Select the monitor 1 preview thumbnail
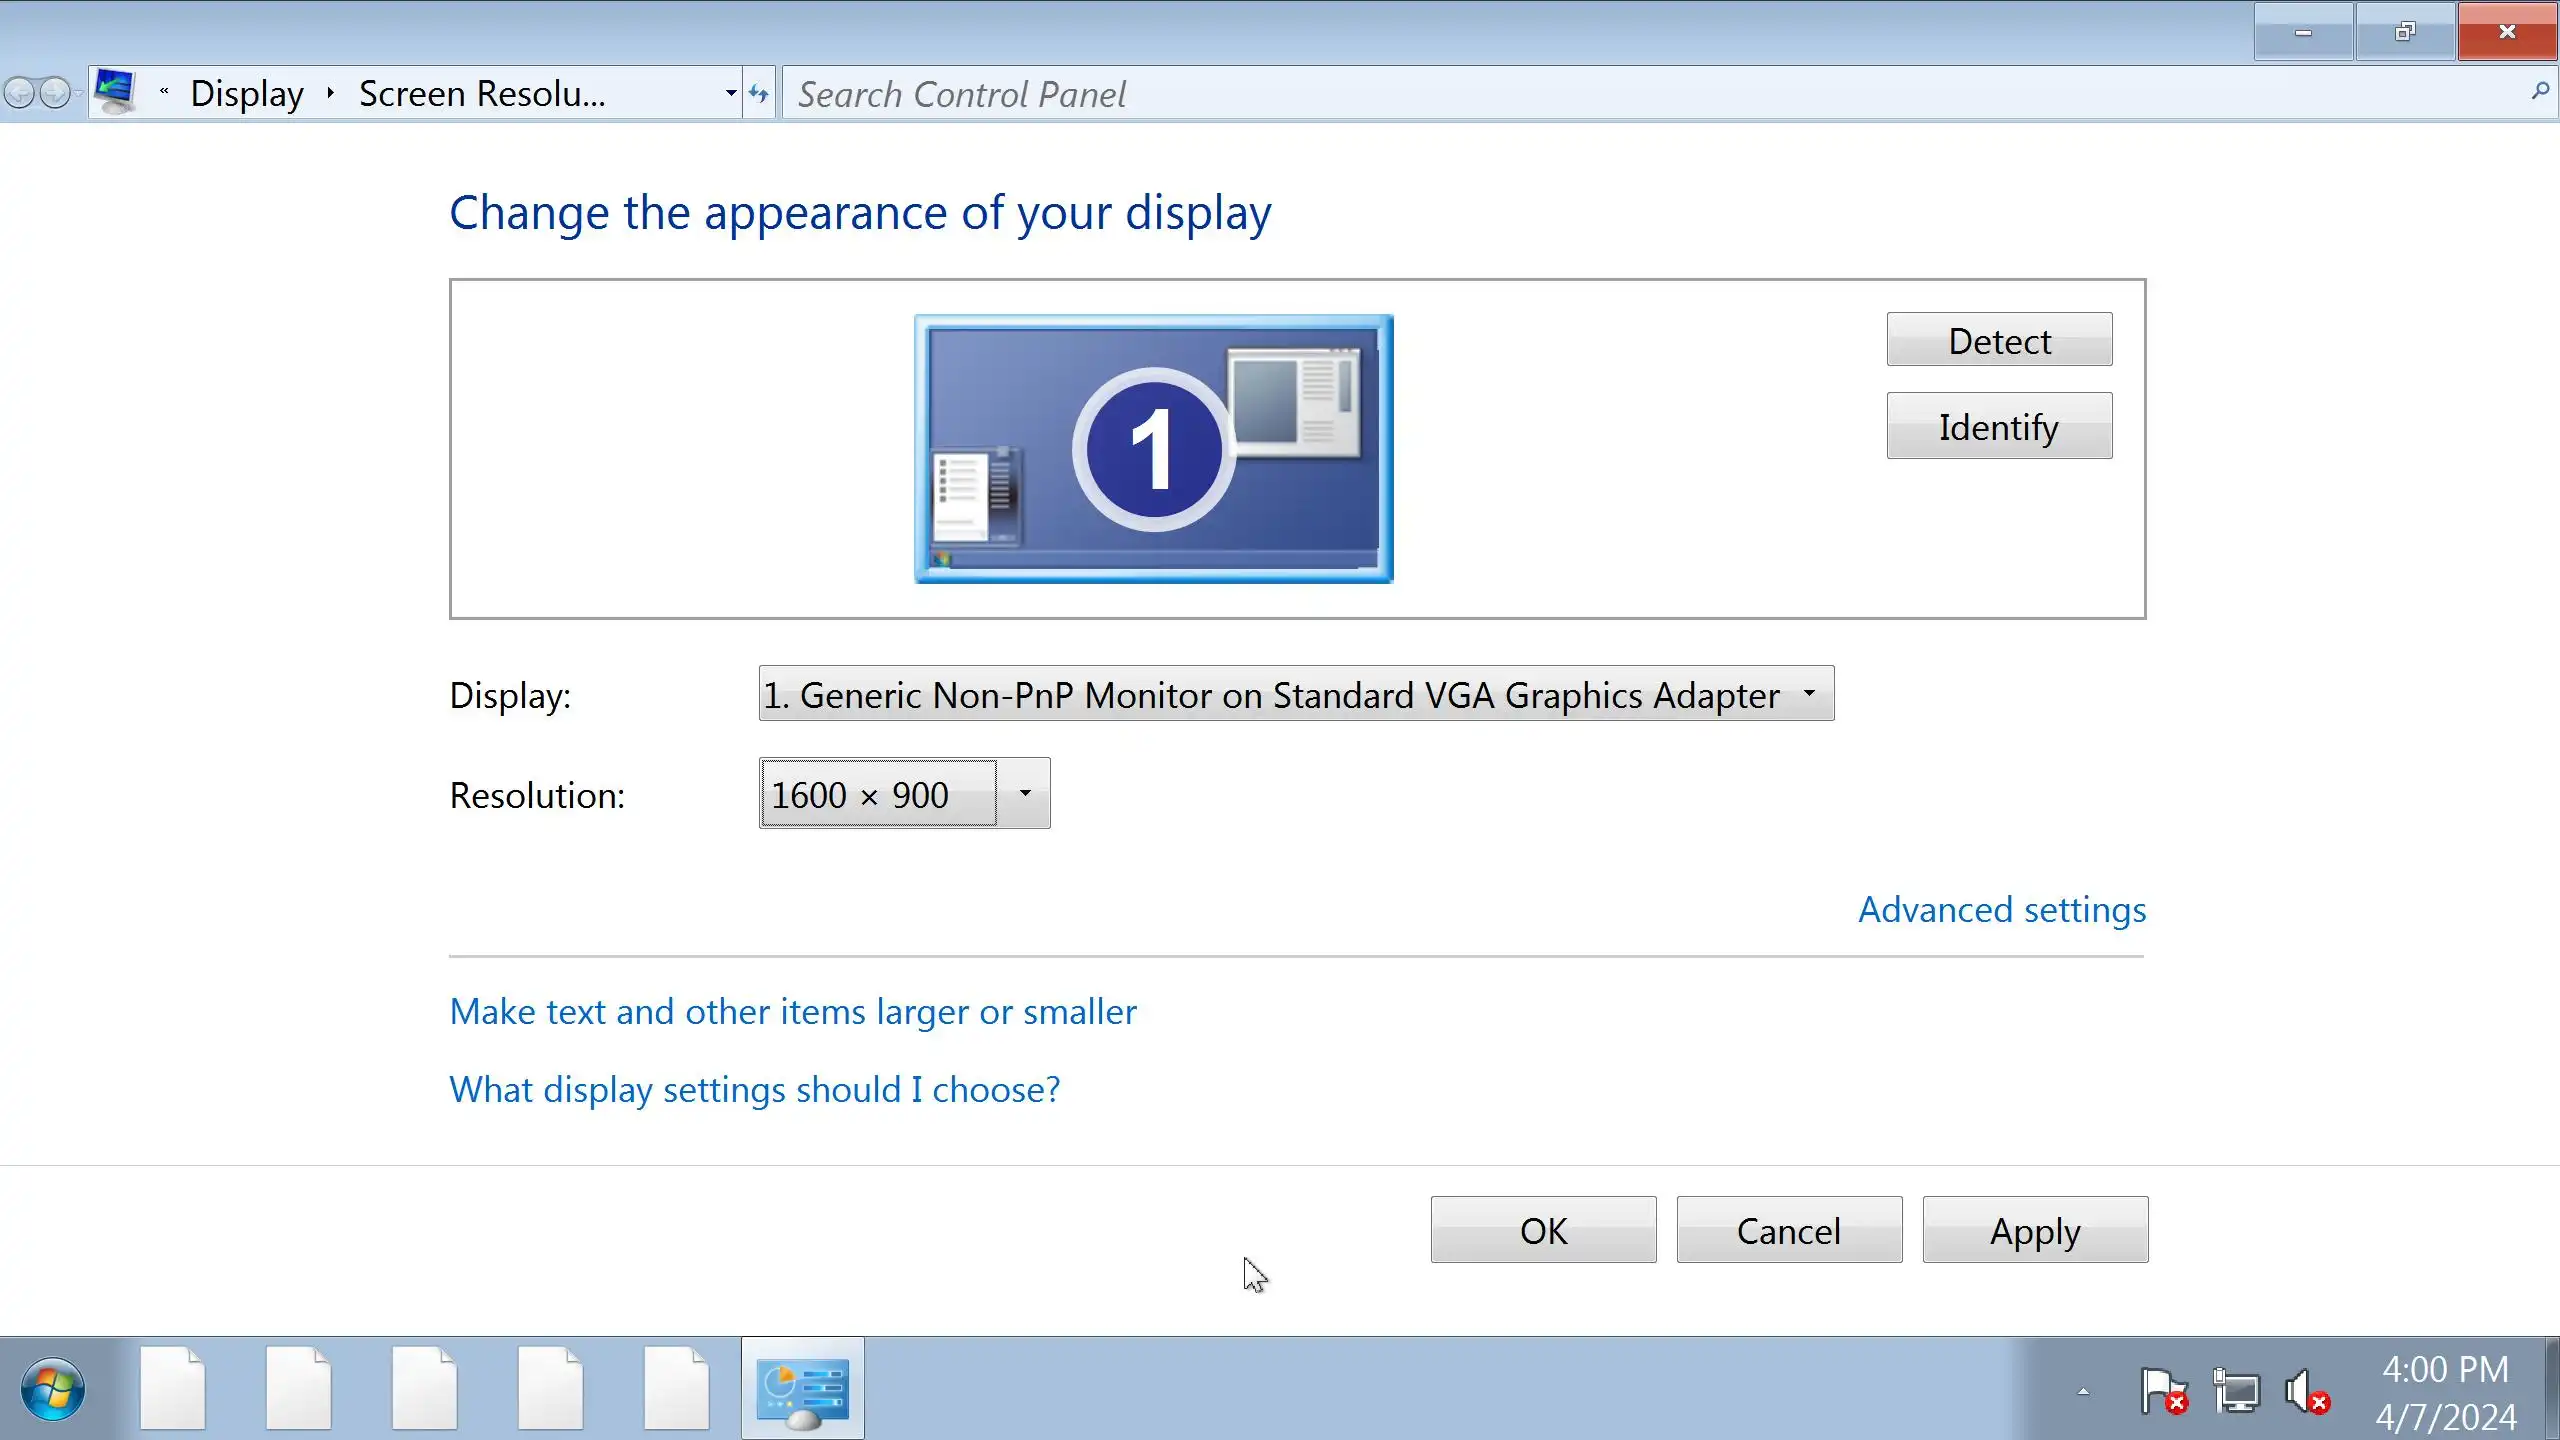The width and height of the screenshot is (2560, 1440). (x=1153, y=449)
